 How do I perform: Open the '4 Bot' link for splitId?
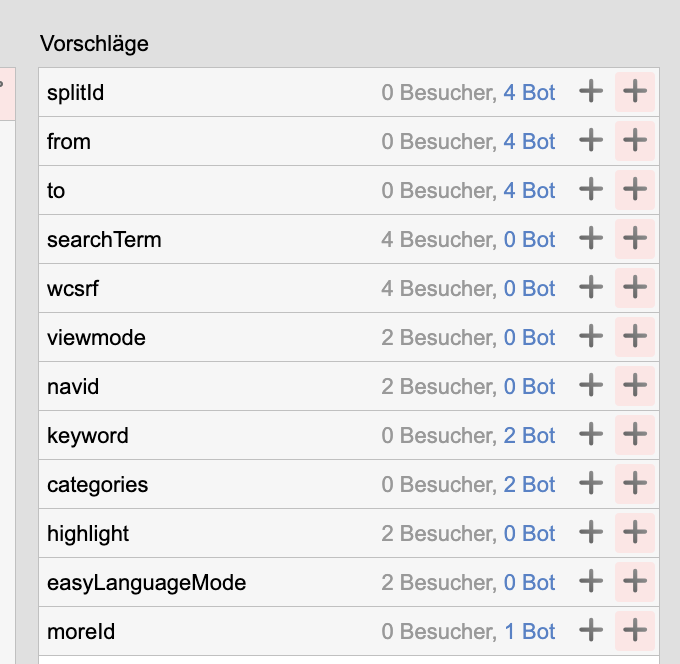[x=529, y=92]
